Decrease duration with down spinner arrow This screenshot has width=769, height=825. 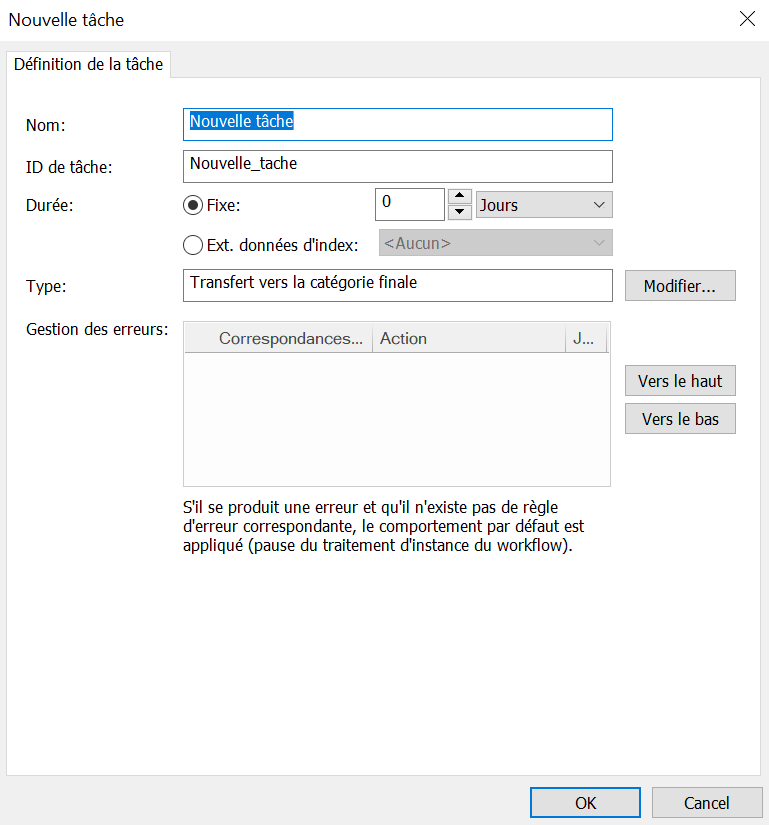[460, 212]
